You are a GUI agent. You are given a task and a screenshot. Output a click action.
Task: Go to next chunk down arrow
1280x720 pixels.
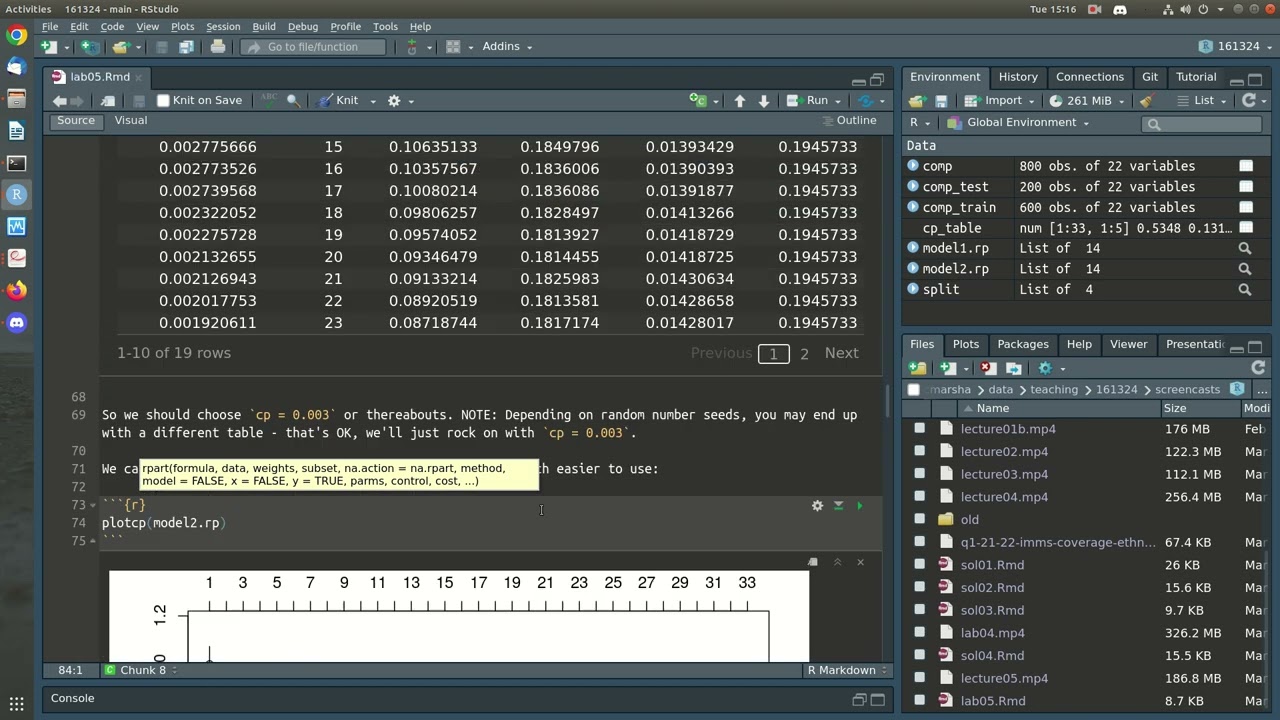(x=764, y=100)
